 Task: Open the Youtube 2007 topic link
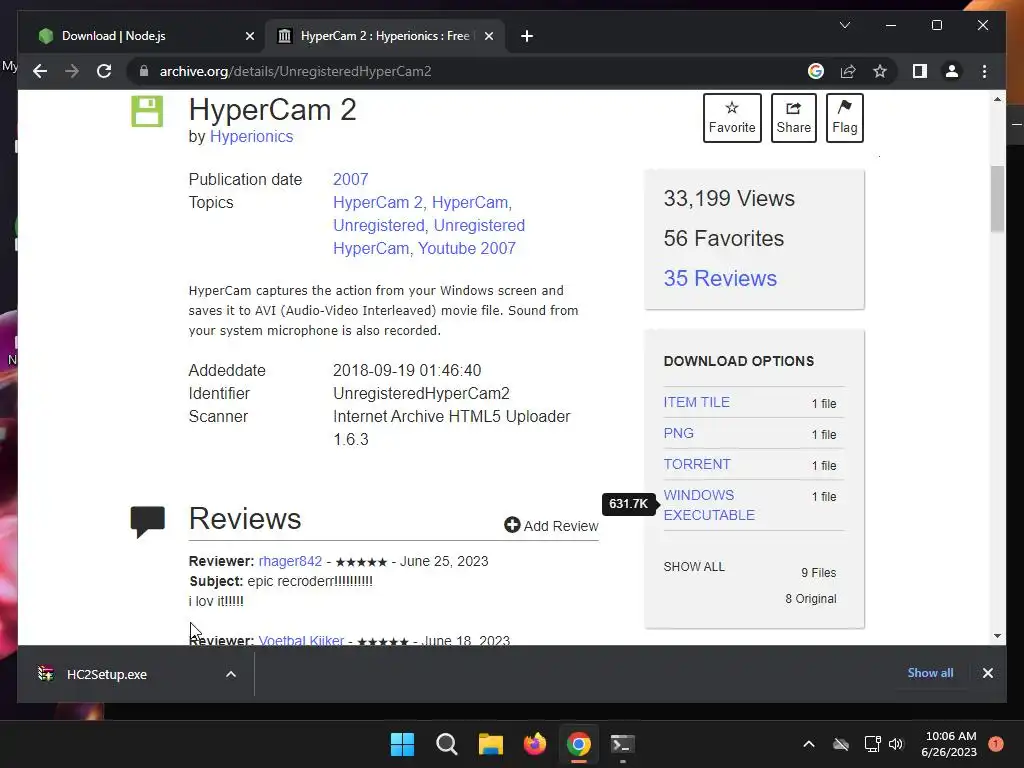tap(467, 248)
